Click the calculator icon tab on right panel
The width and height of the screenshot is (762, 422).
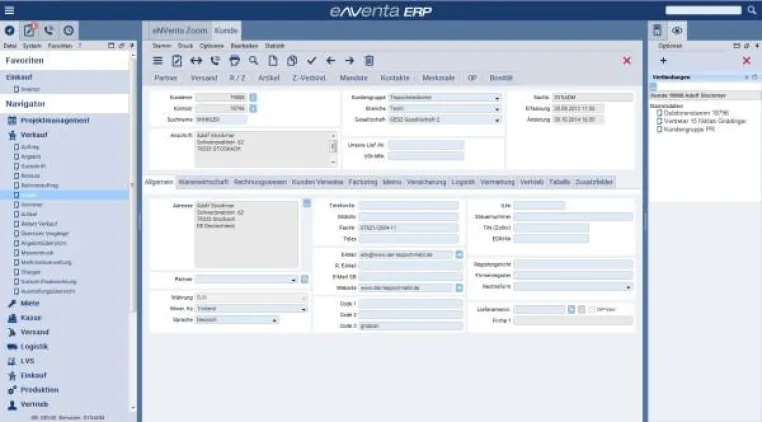coord(657,31)
